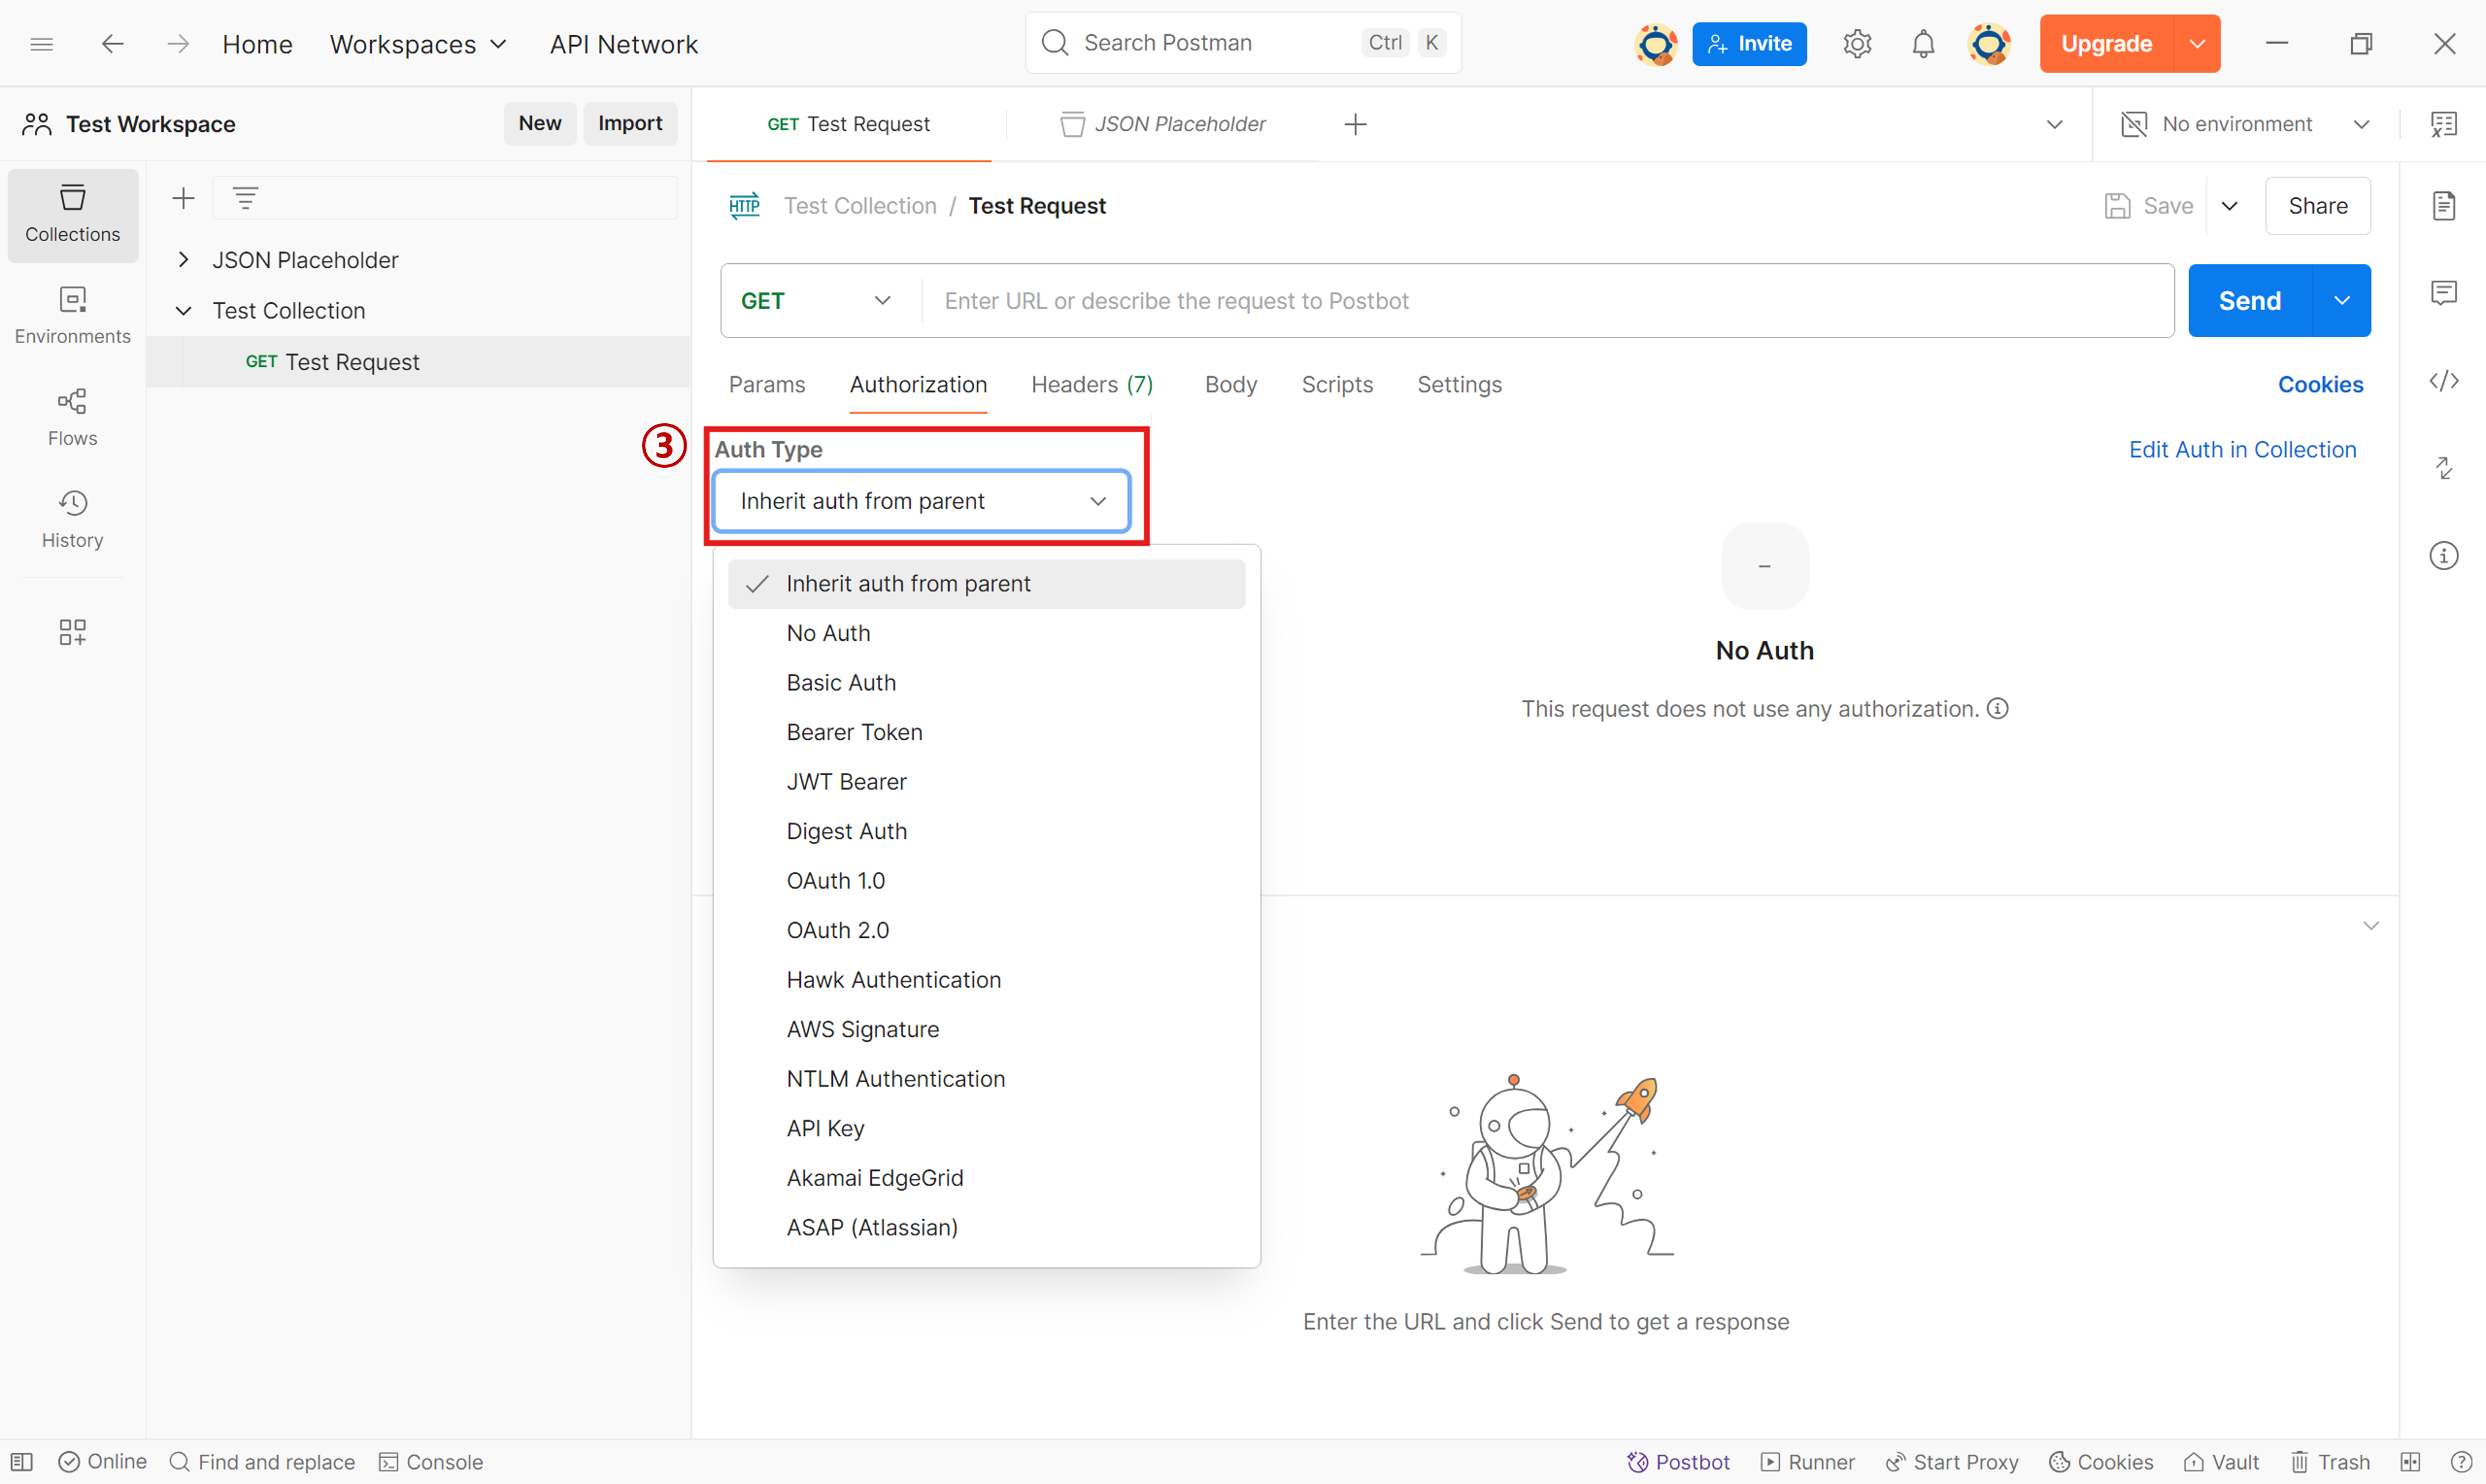Open code snippet icon
2486x1484 pixels.
2443,381
